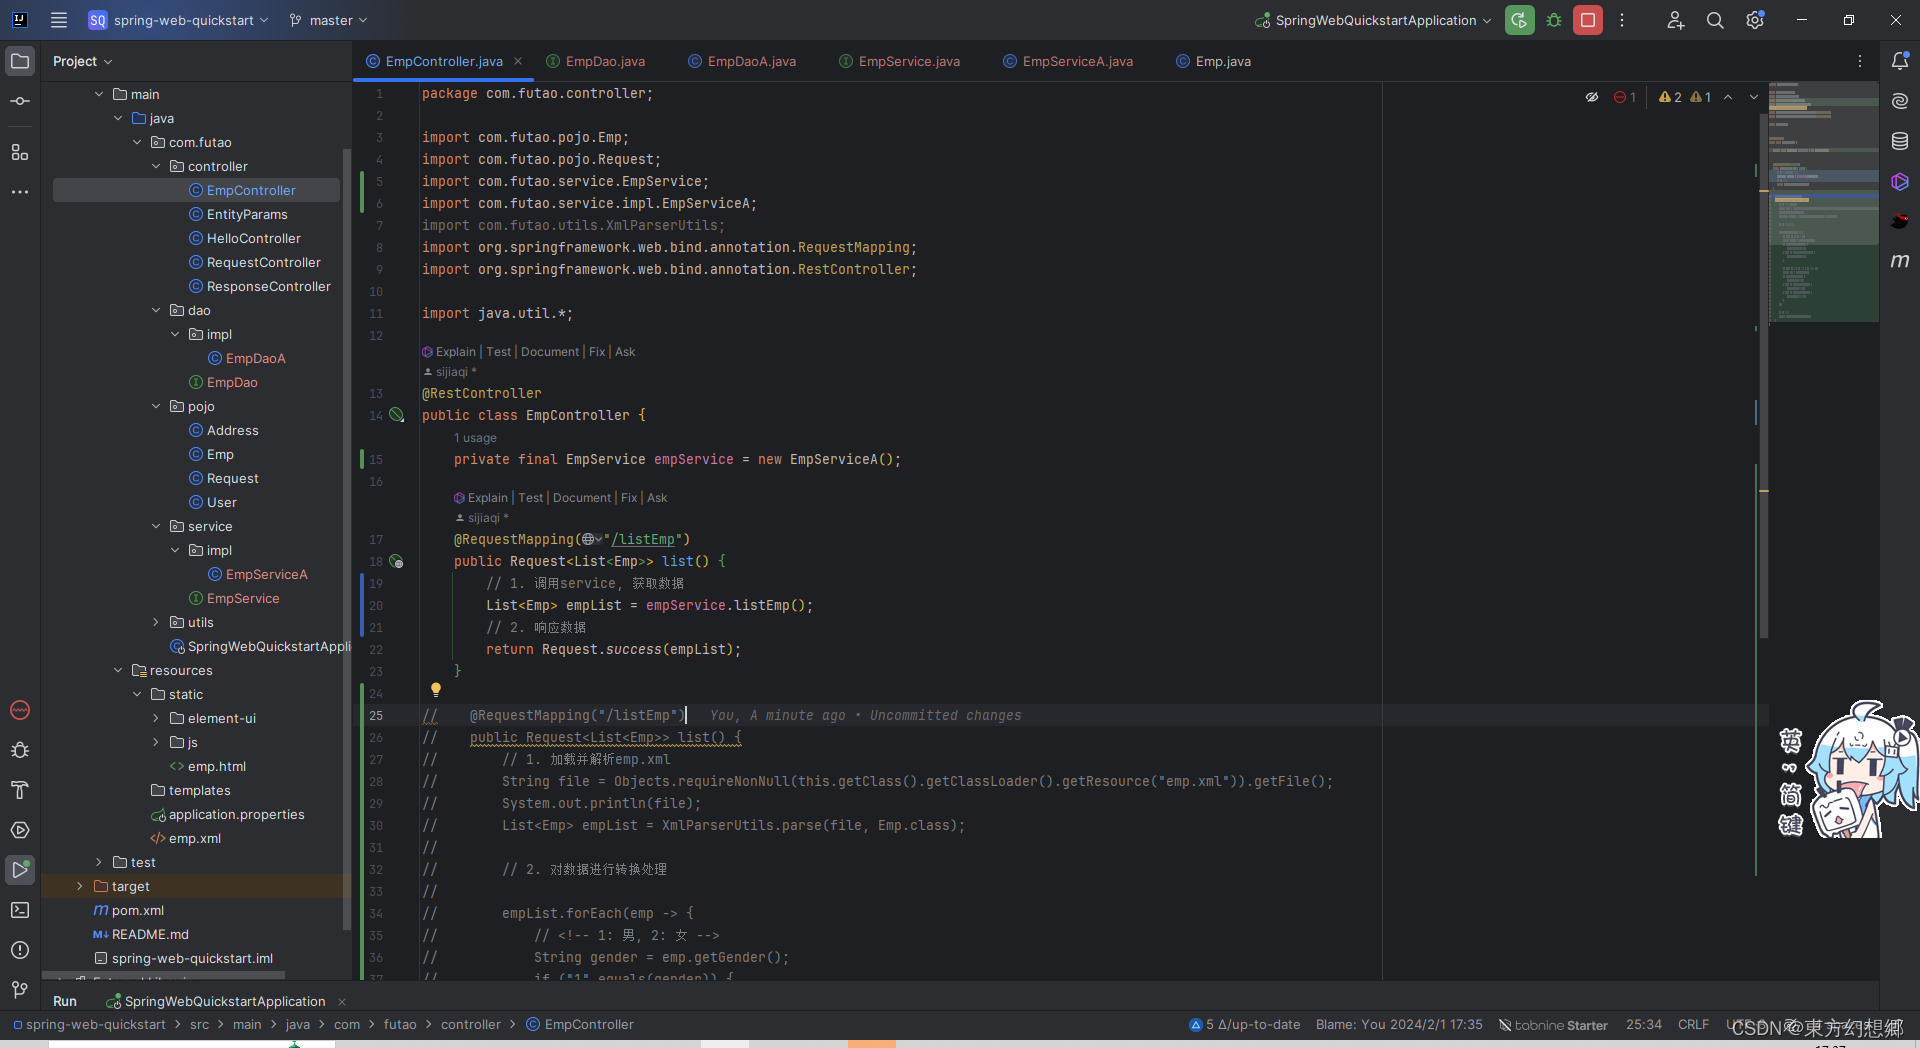The width and height of the screenshot is (1920, 1048).
Task: Open the Build hammer tool window
Action: tap(20, 790)
